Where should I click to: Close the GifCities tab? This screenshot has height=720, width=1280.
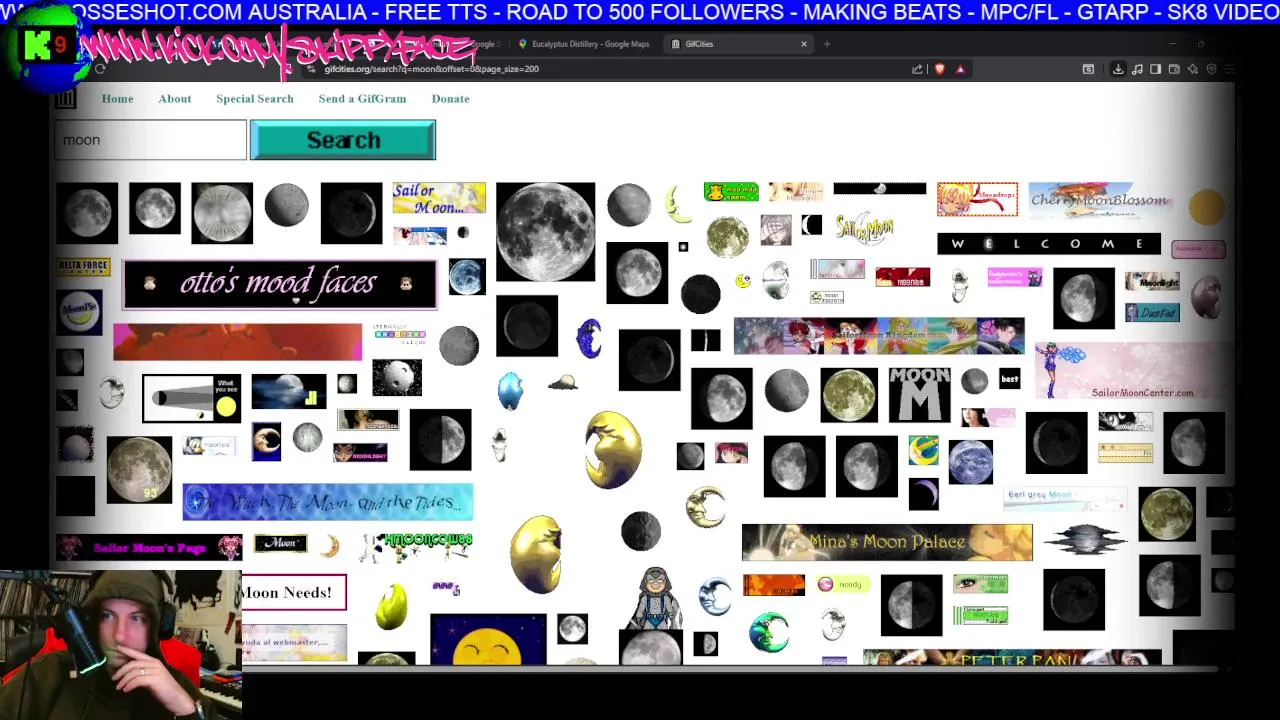(x=803, y=44)
